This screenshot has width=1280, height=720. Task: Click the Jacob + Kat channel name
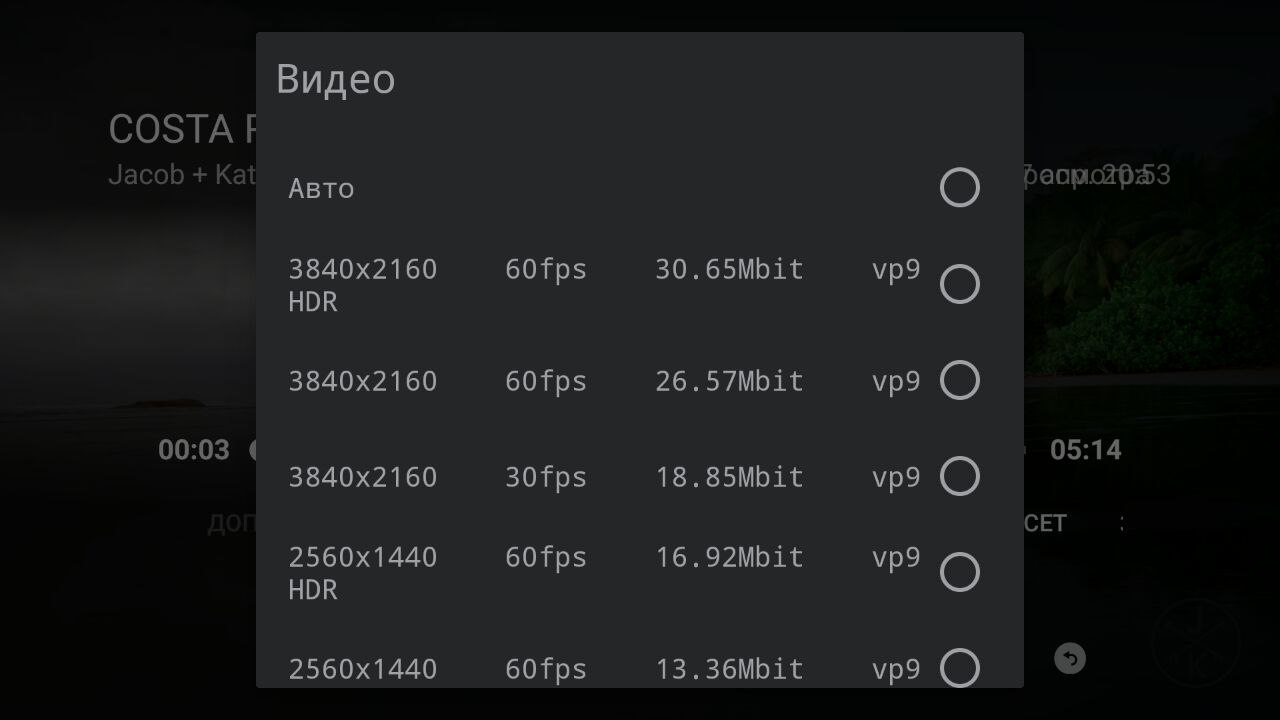point(182,175)
